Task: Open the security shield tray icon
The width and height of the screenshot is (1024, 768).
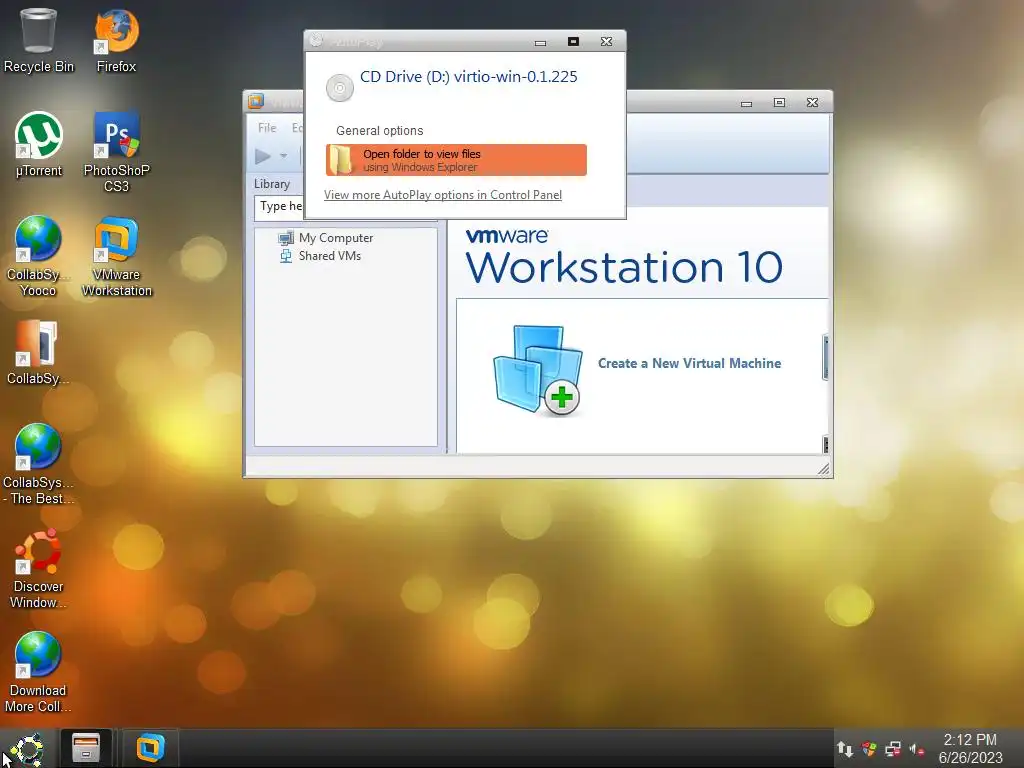Action: point(869,748)
